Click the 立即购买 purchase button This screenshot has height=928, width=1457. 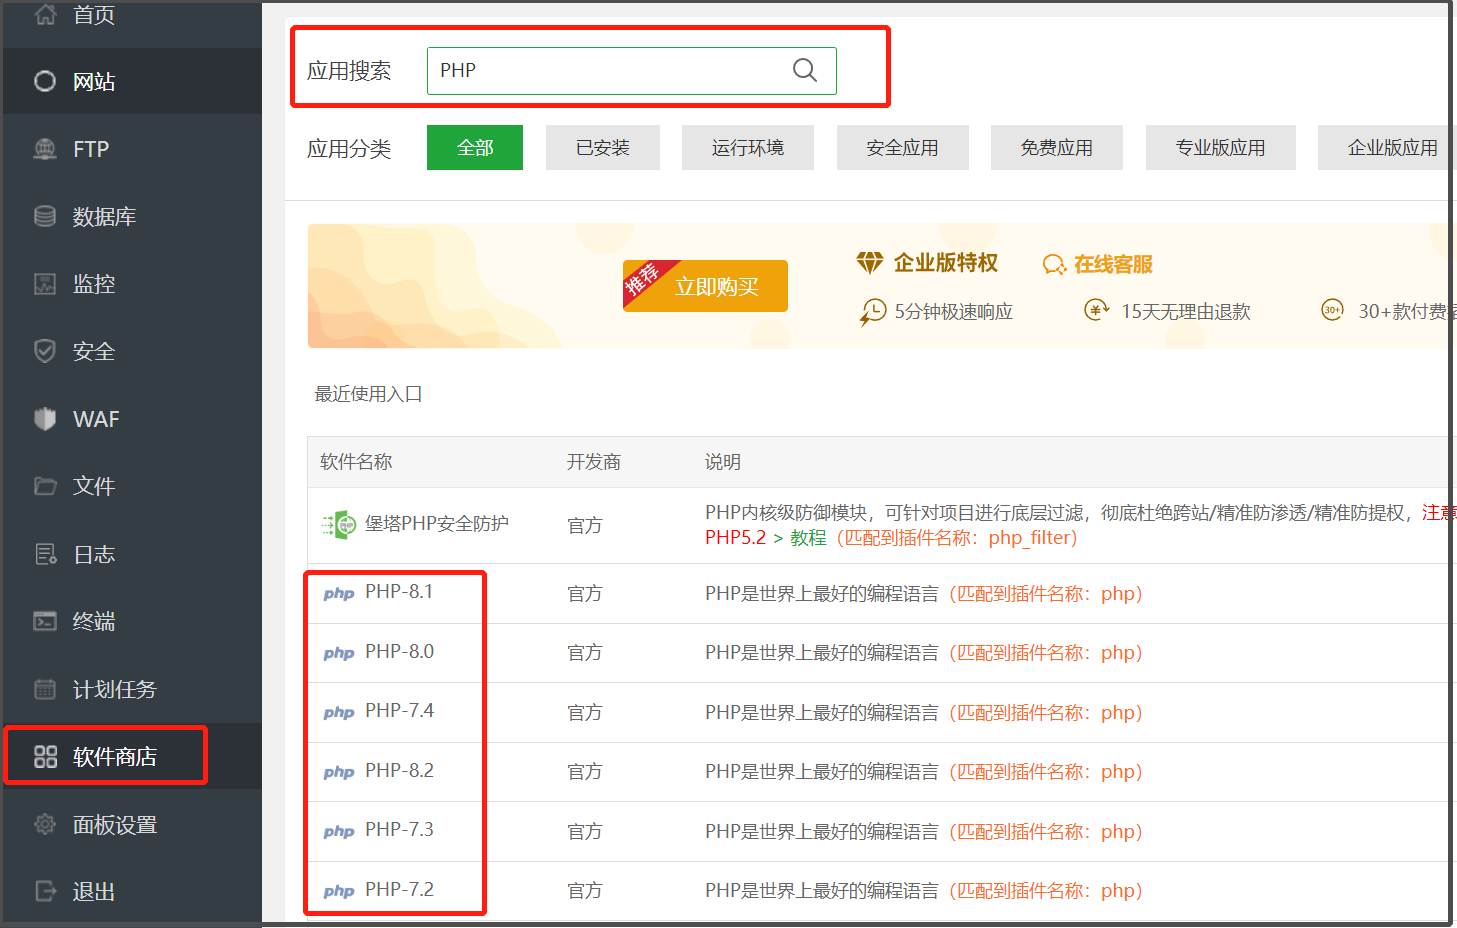point(715,287)
